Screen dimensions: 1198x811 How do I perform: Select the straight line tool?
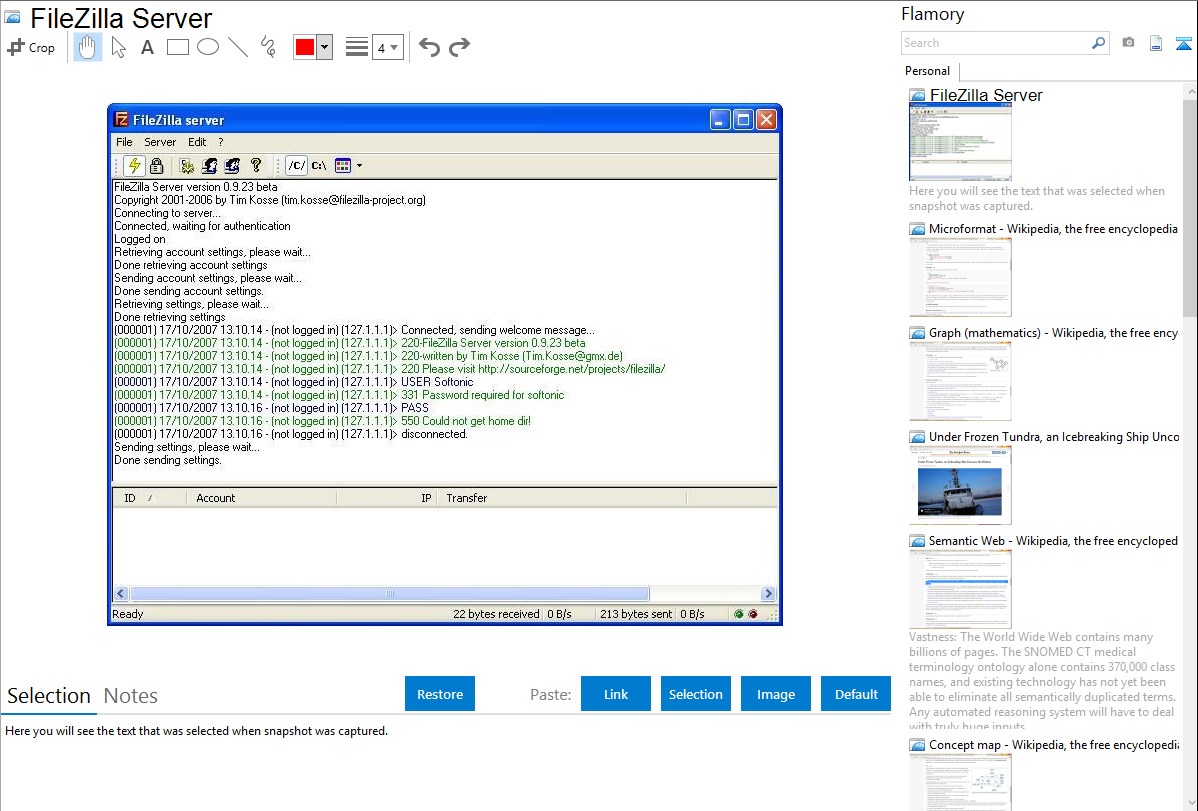[x=238, y=47]
